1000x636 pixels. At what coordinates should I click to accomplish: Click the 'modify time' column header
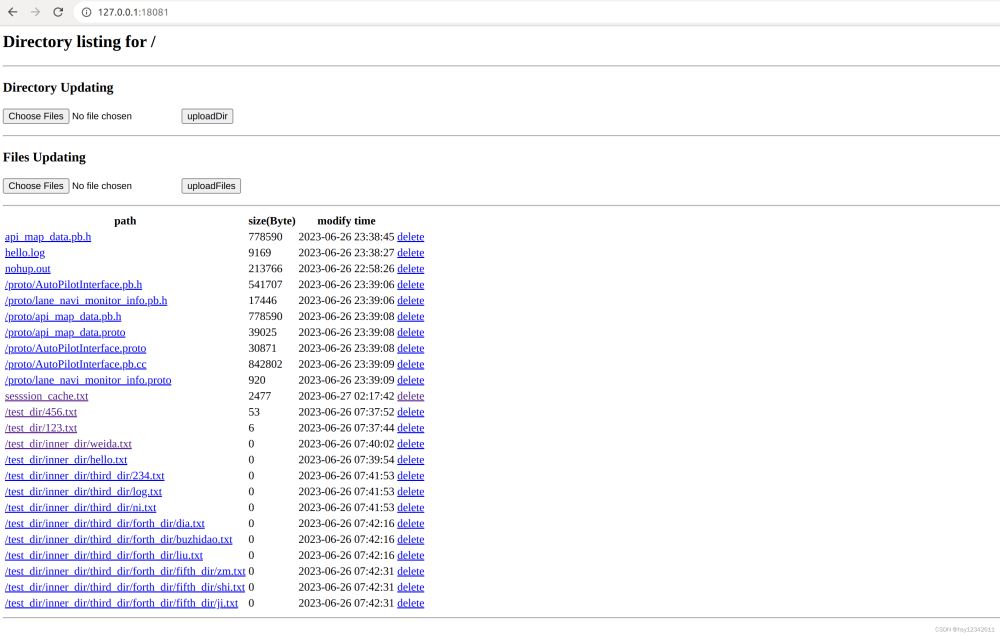click(x=346, y=221)
